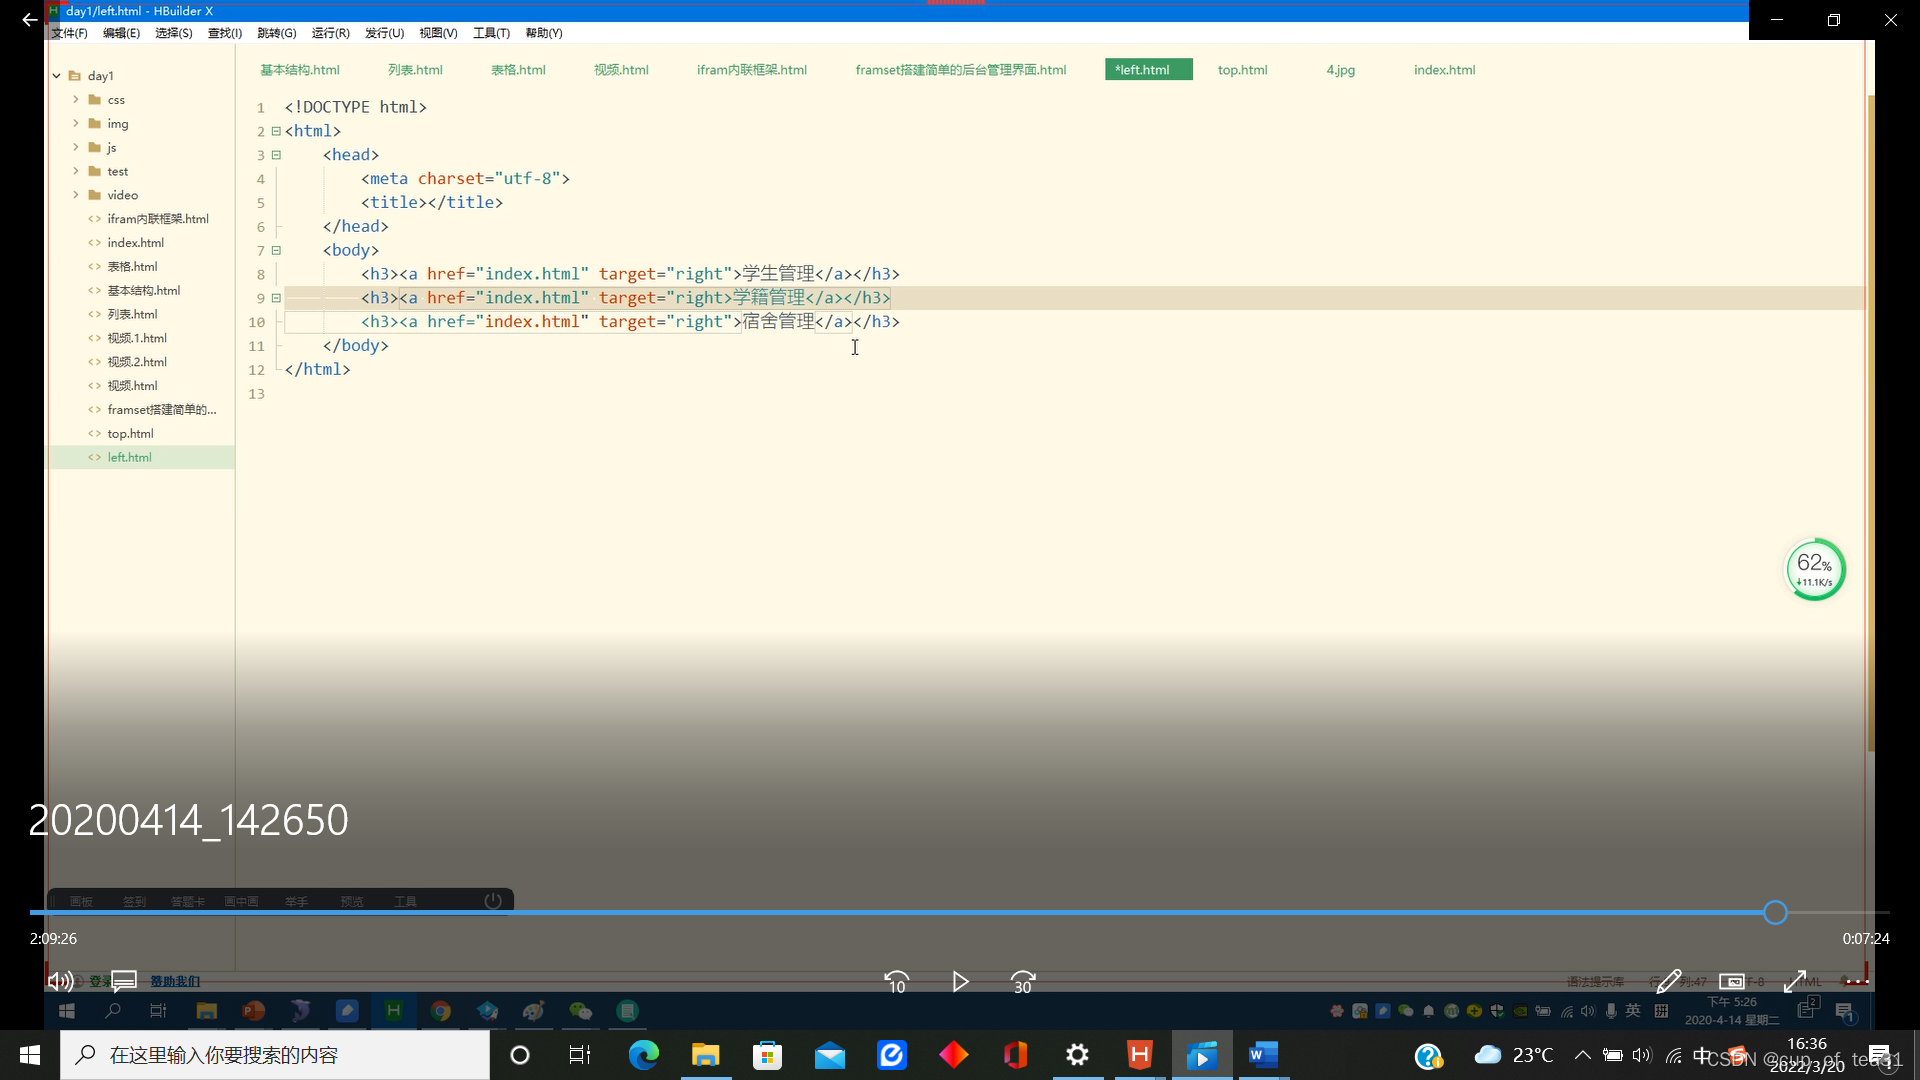Open the taskbar volume control
Image resolution: width=1920 pixels, height=1080 pixels.
coord(1642,1055)
